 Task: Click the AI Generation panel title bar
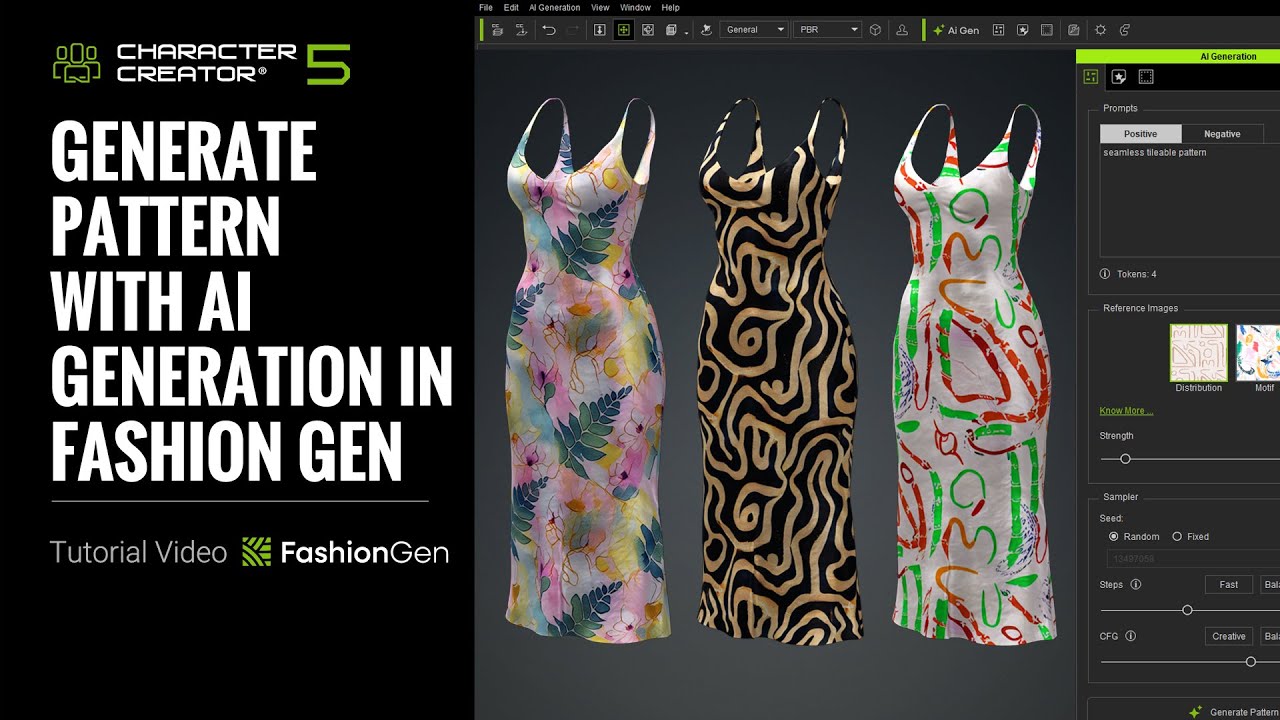(x=1178, y=57)
